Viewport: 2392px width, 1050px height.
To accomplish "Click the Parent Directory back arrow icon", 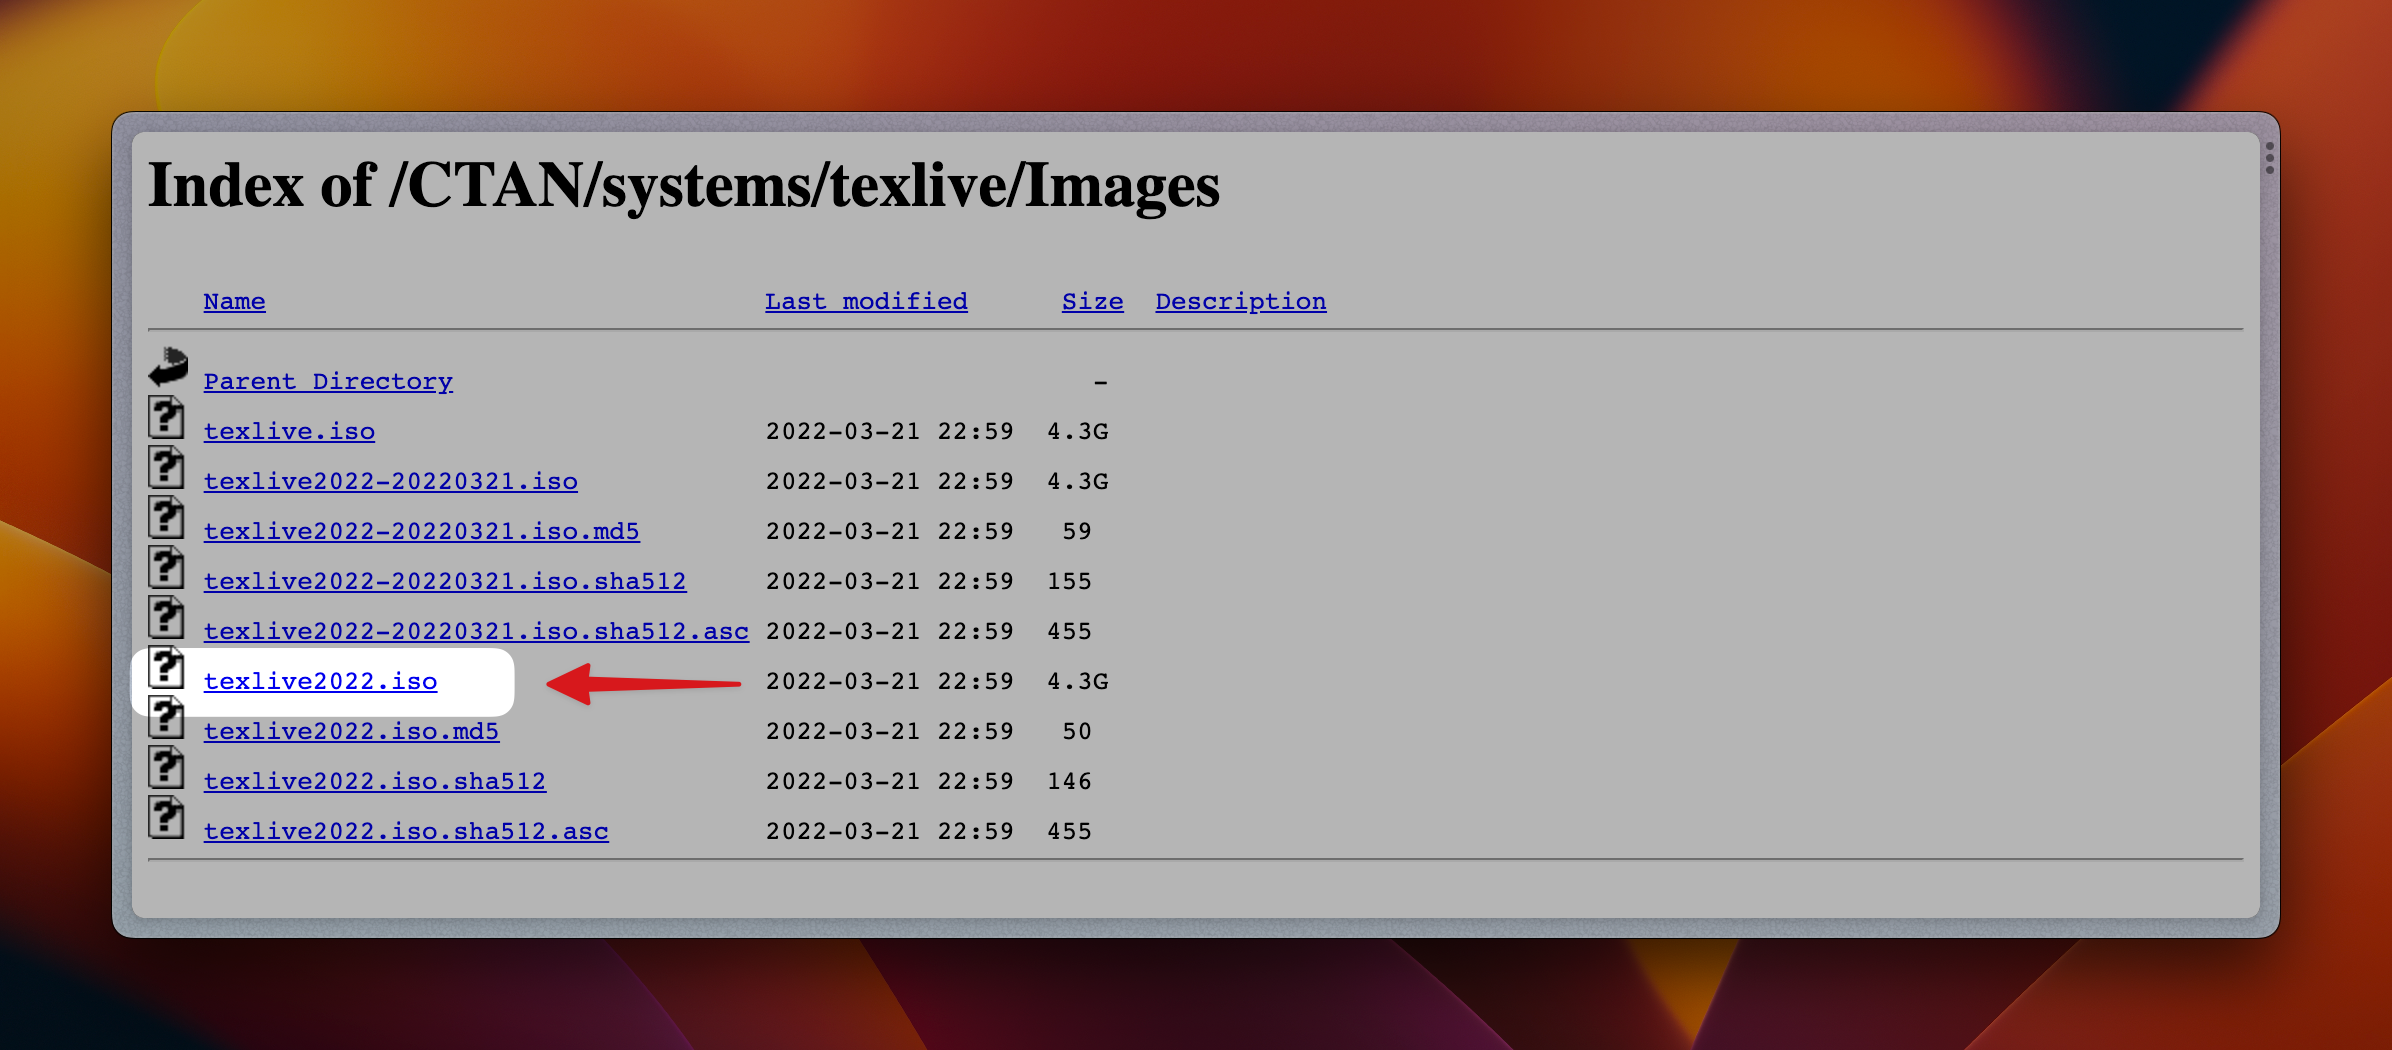I will (168, 367).
